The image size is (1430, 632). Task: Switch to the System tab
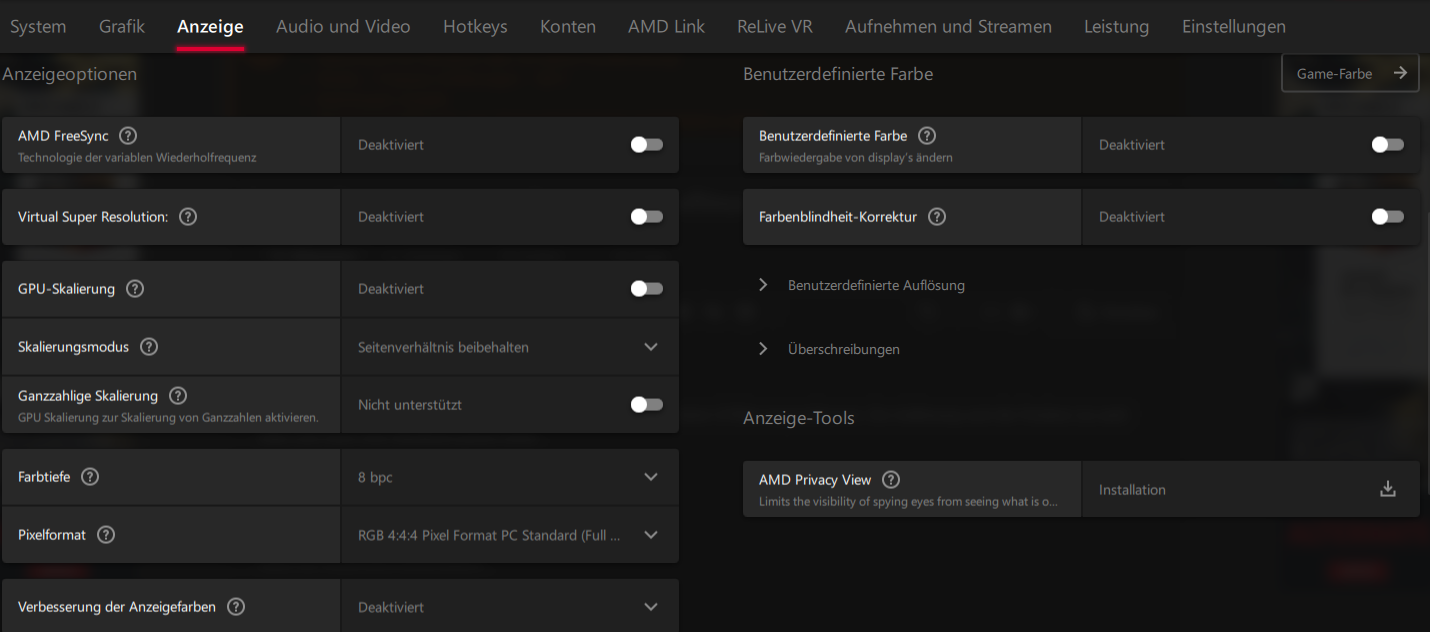(38, 26)
